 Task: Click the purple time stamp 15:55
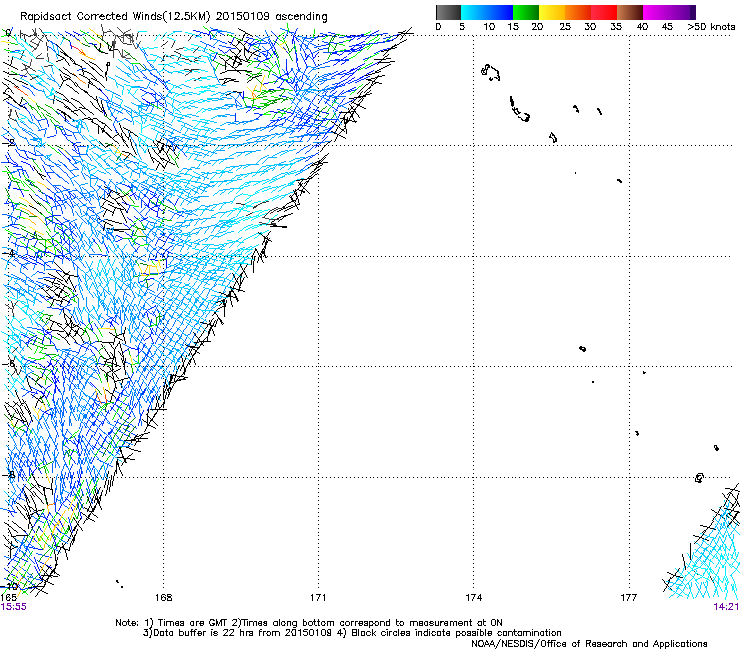pyautogui.click(x=14, y=607)
